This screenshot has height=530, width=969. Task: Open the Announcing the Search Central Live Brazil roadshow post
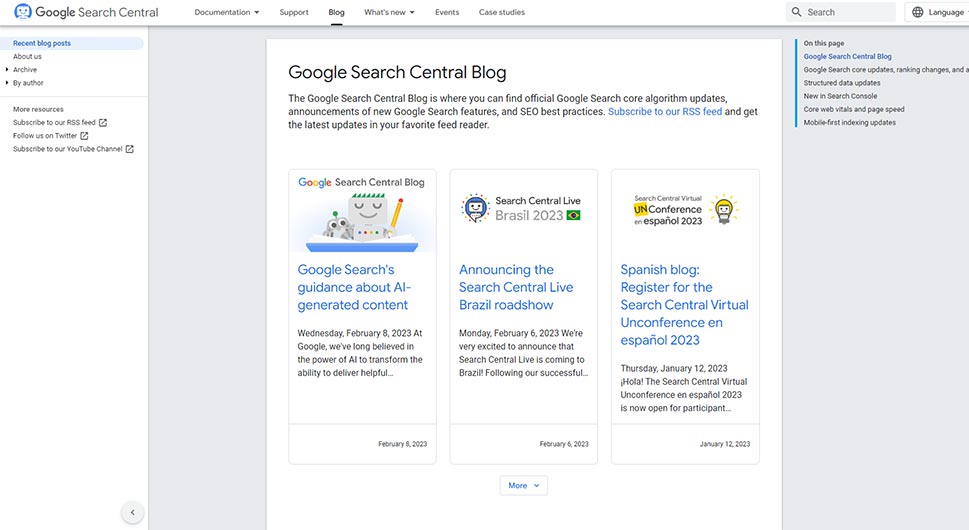click(x=516, y=287)
